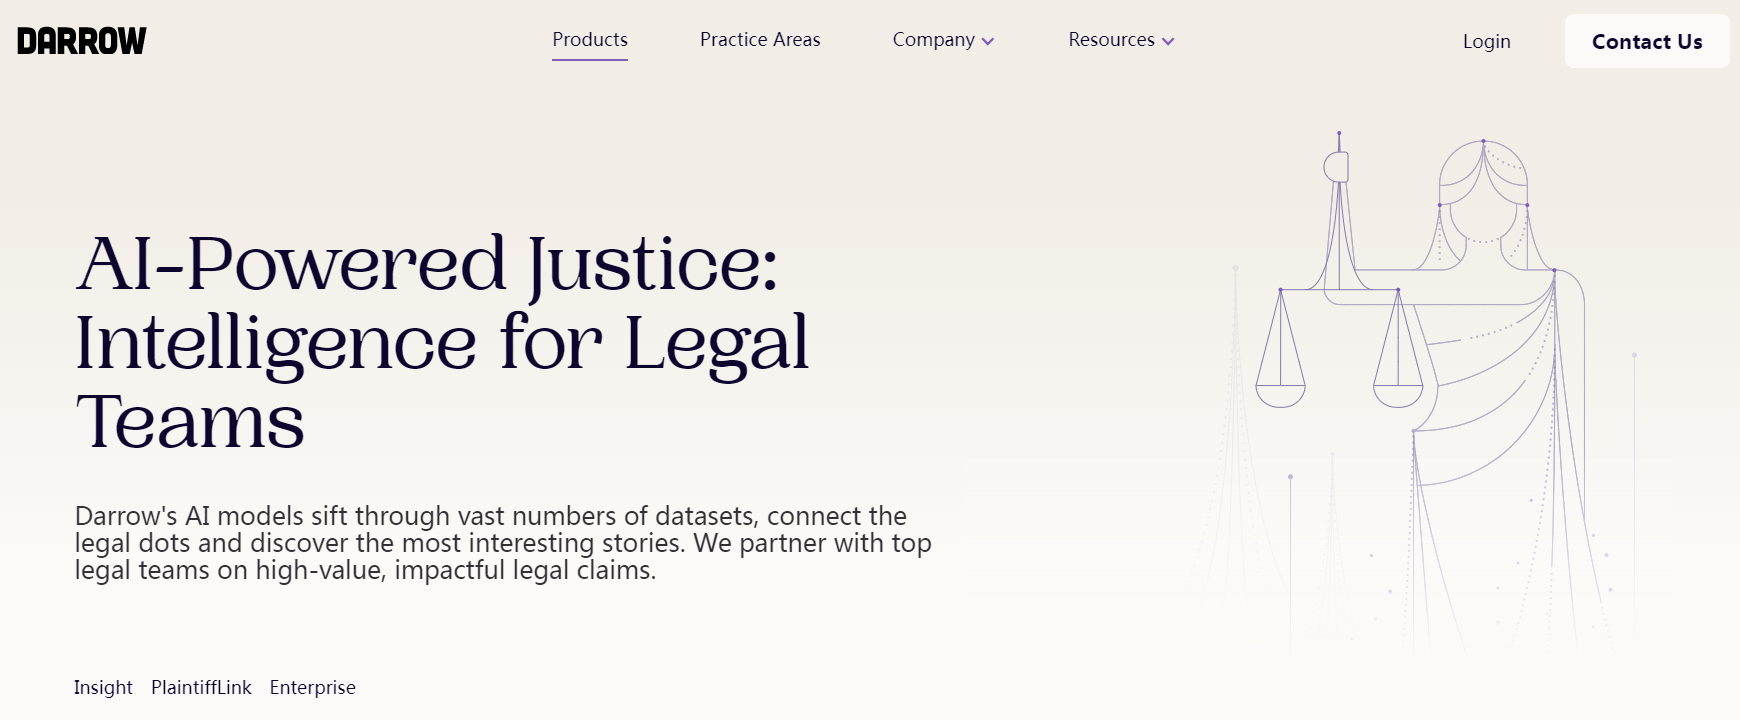Select the Enterprise tab
Screen dimensions: 1740x720
313,687
